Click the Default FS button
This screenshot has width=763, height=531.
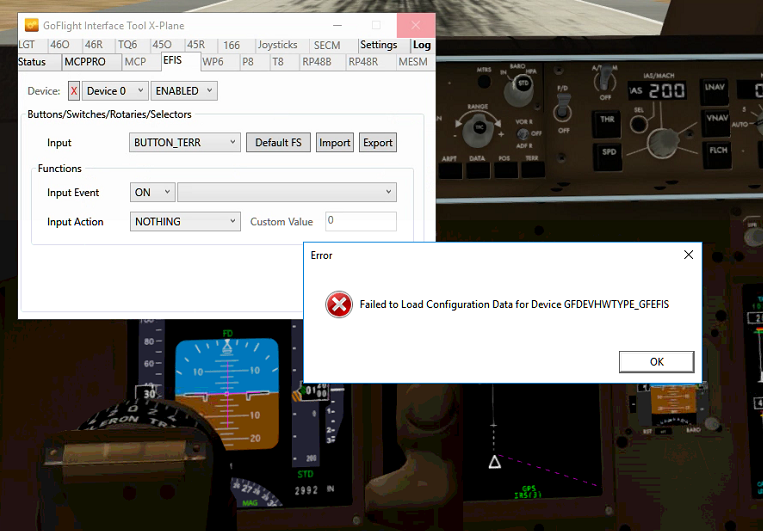pos(278,143)
